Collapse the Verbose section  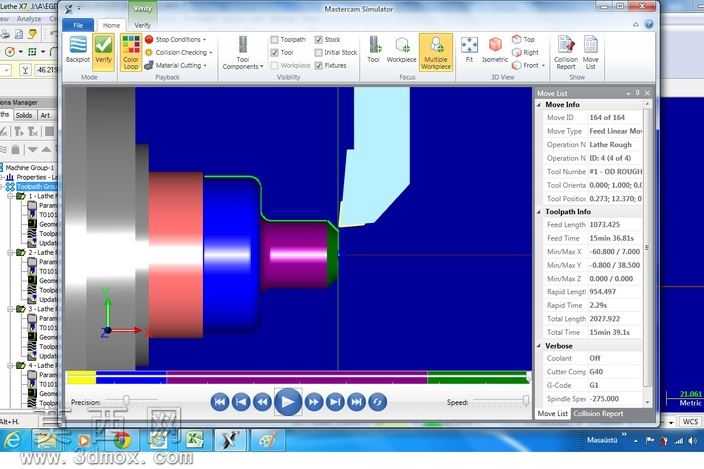click(x=539, y=346)
